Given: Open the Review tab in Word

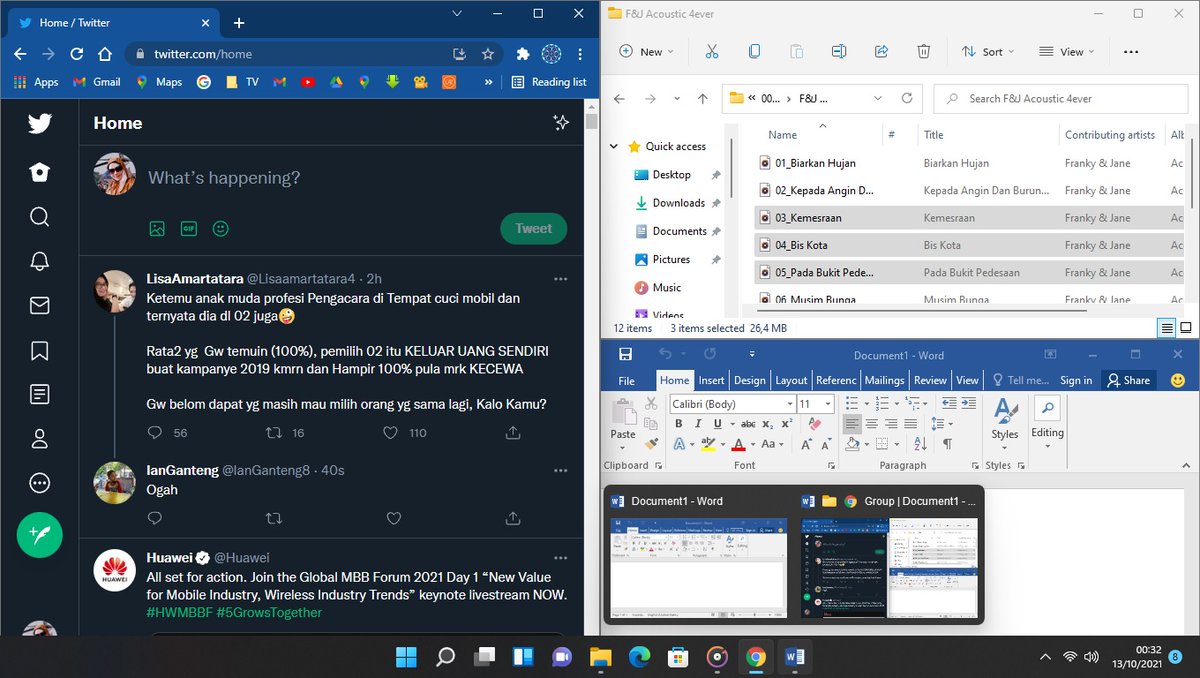Looking at the screenshot, I should coord(930,380).
